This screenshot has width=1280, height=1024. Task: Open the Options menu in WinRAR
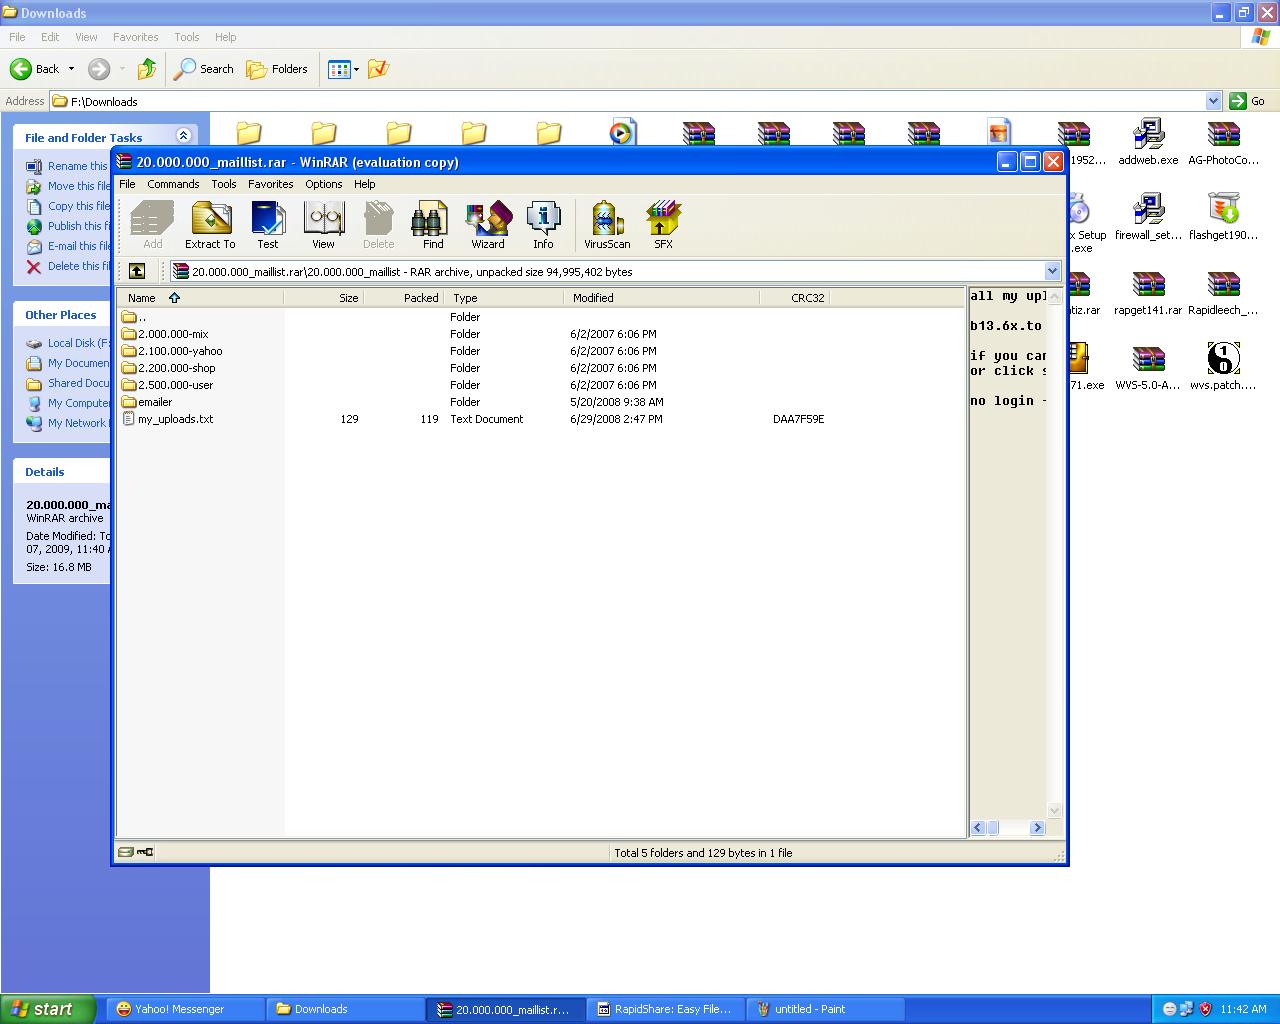click(x=324, y=184)
